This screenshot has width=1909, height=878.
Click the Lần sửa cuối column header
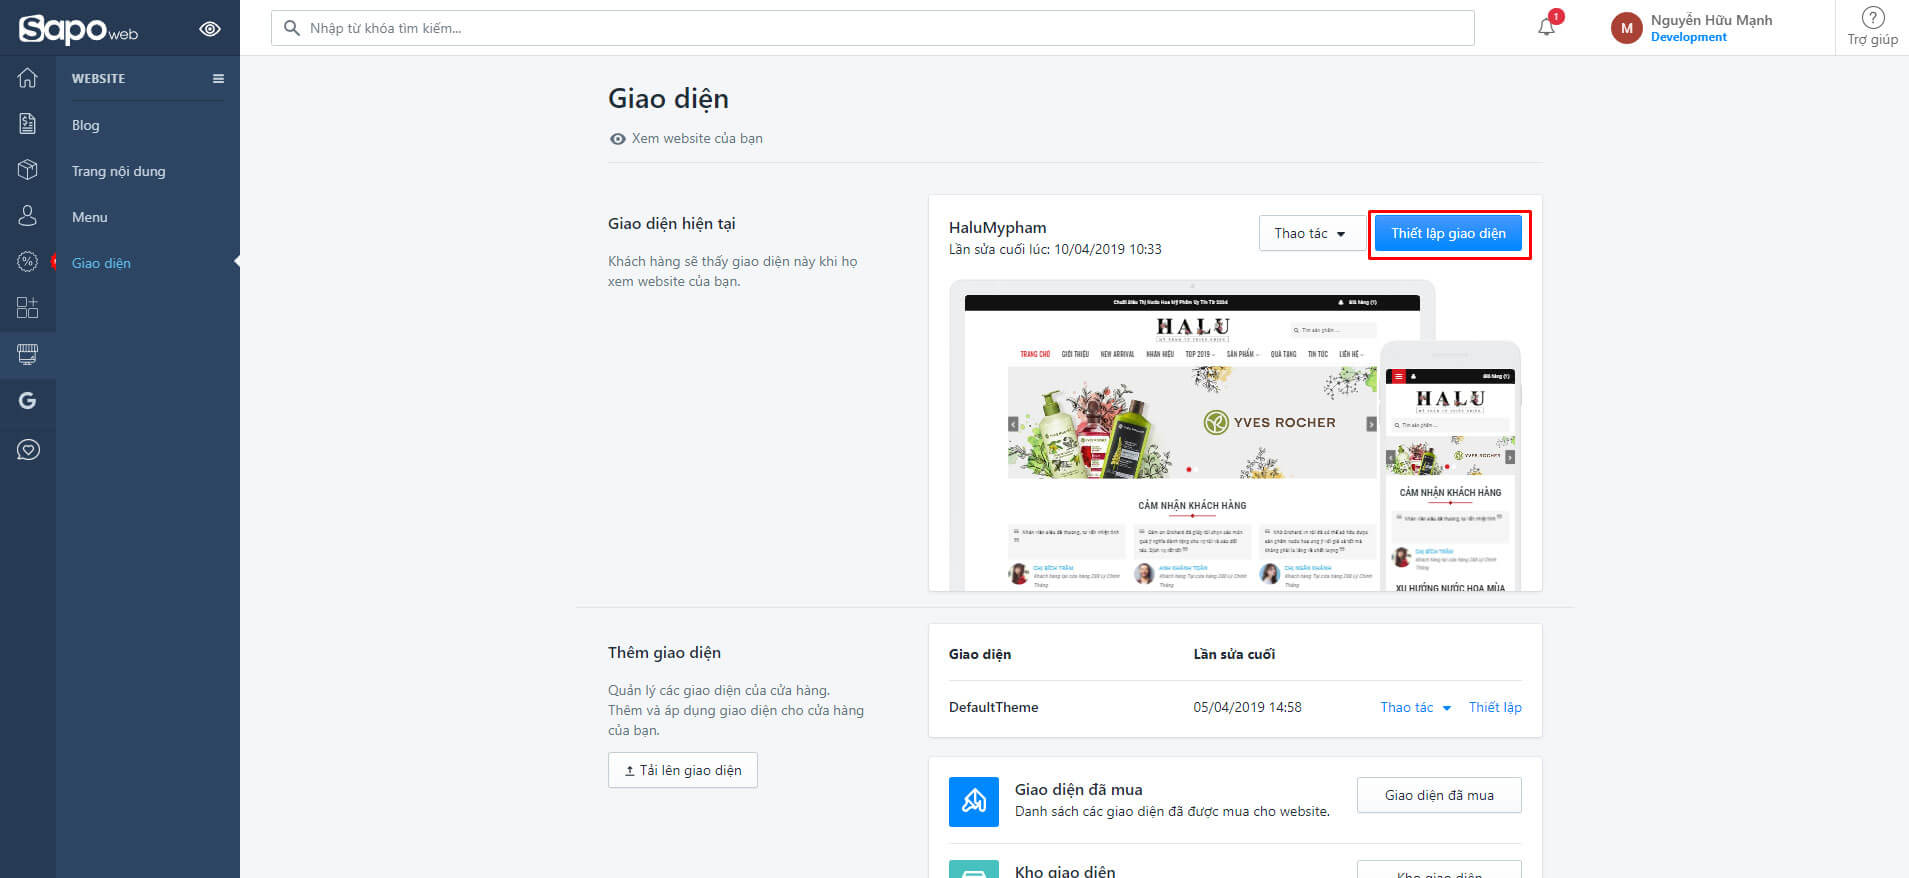(x=1234, y=654)
